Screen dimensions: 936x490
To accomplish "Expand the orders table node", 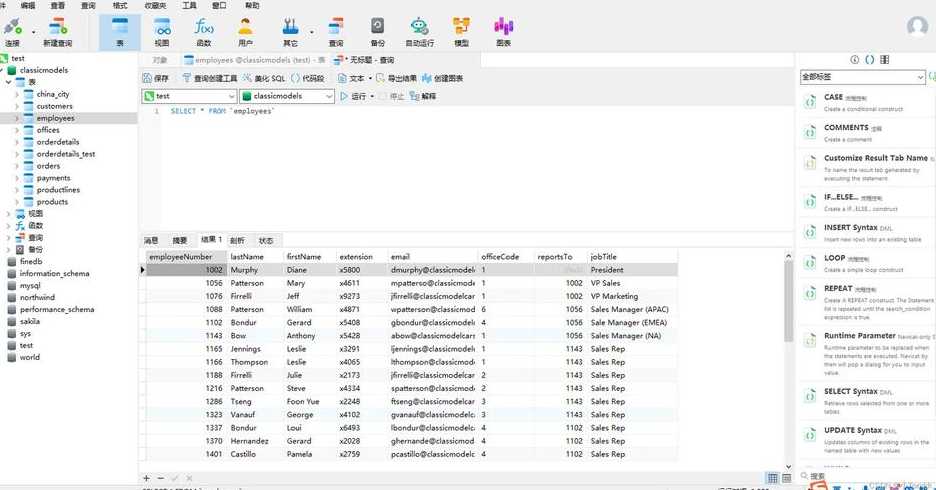I will pyautogui.click(x=16, y=166).
